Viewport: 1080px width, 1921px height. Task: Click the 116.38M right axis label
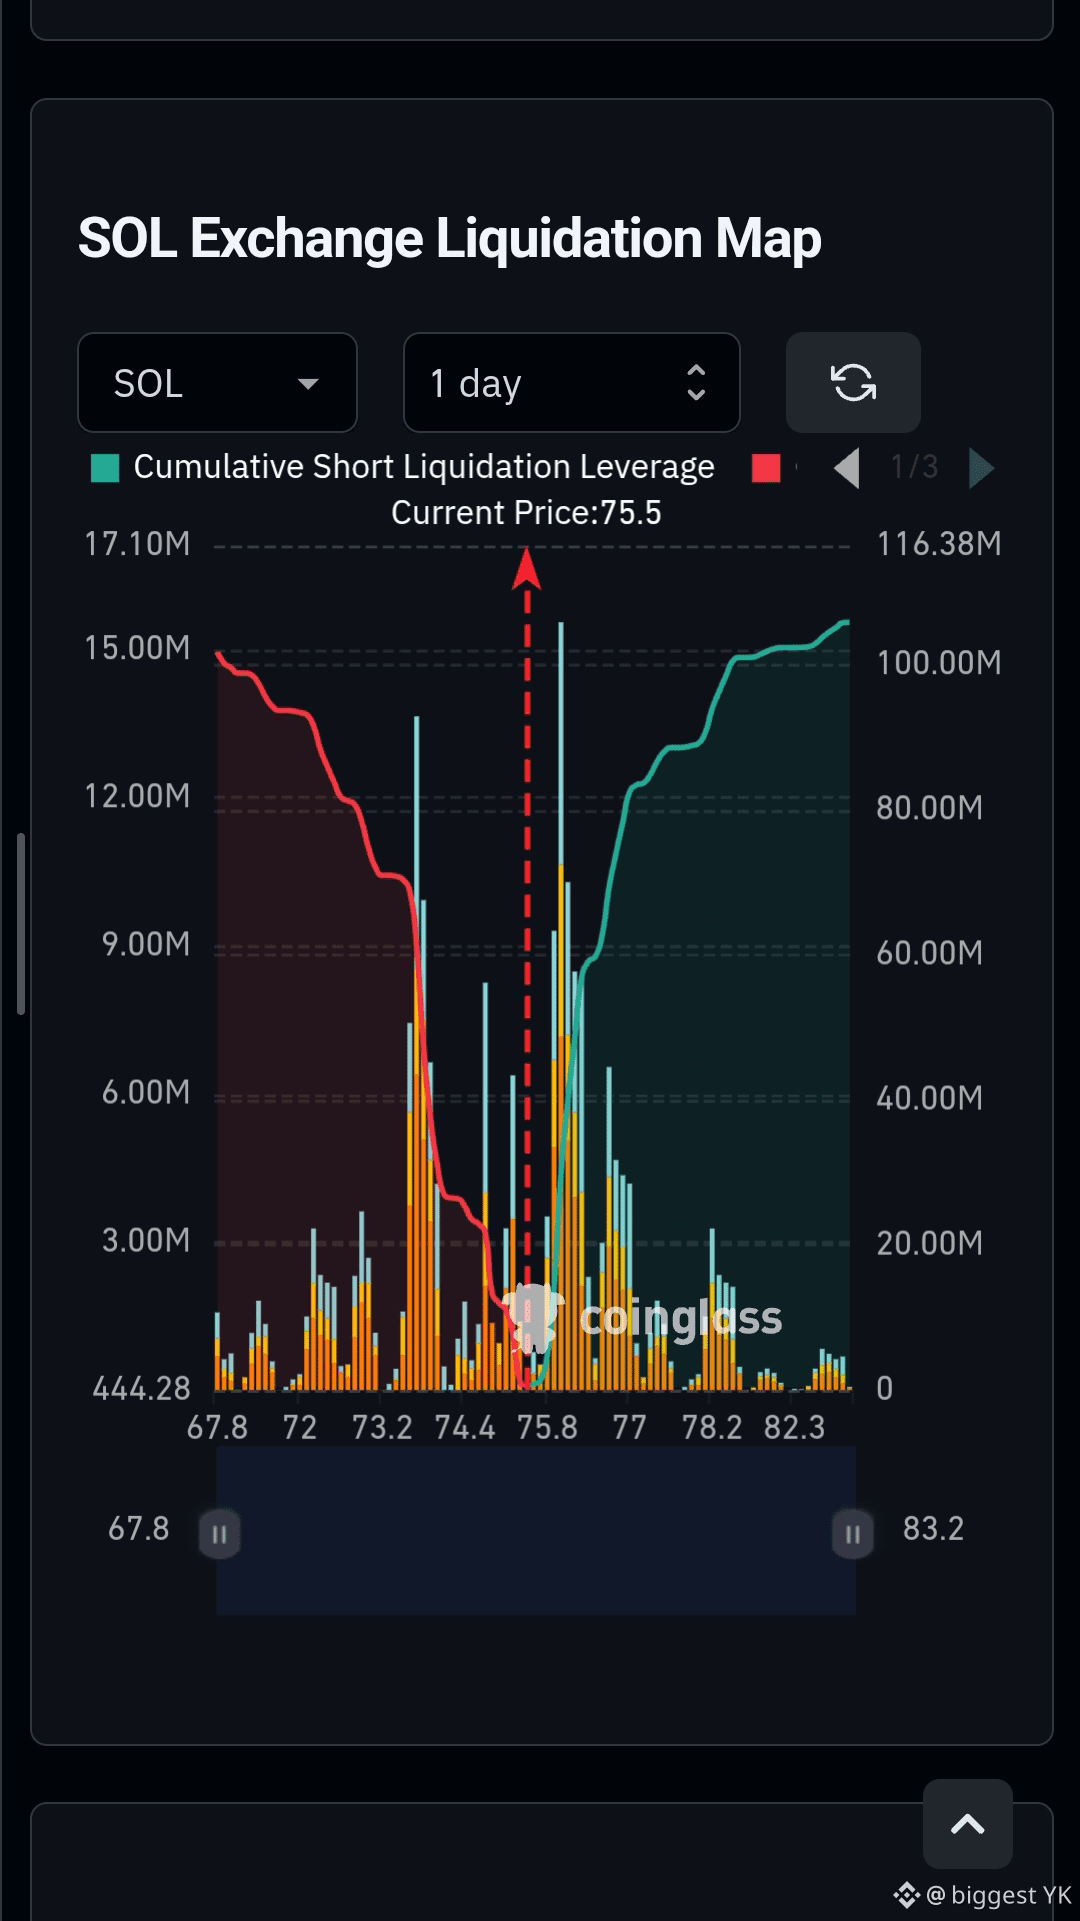939,544
